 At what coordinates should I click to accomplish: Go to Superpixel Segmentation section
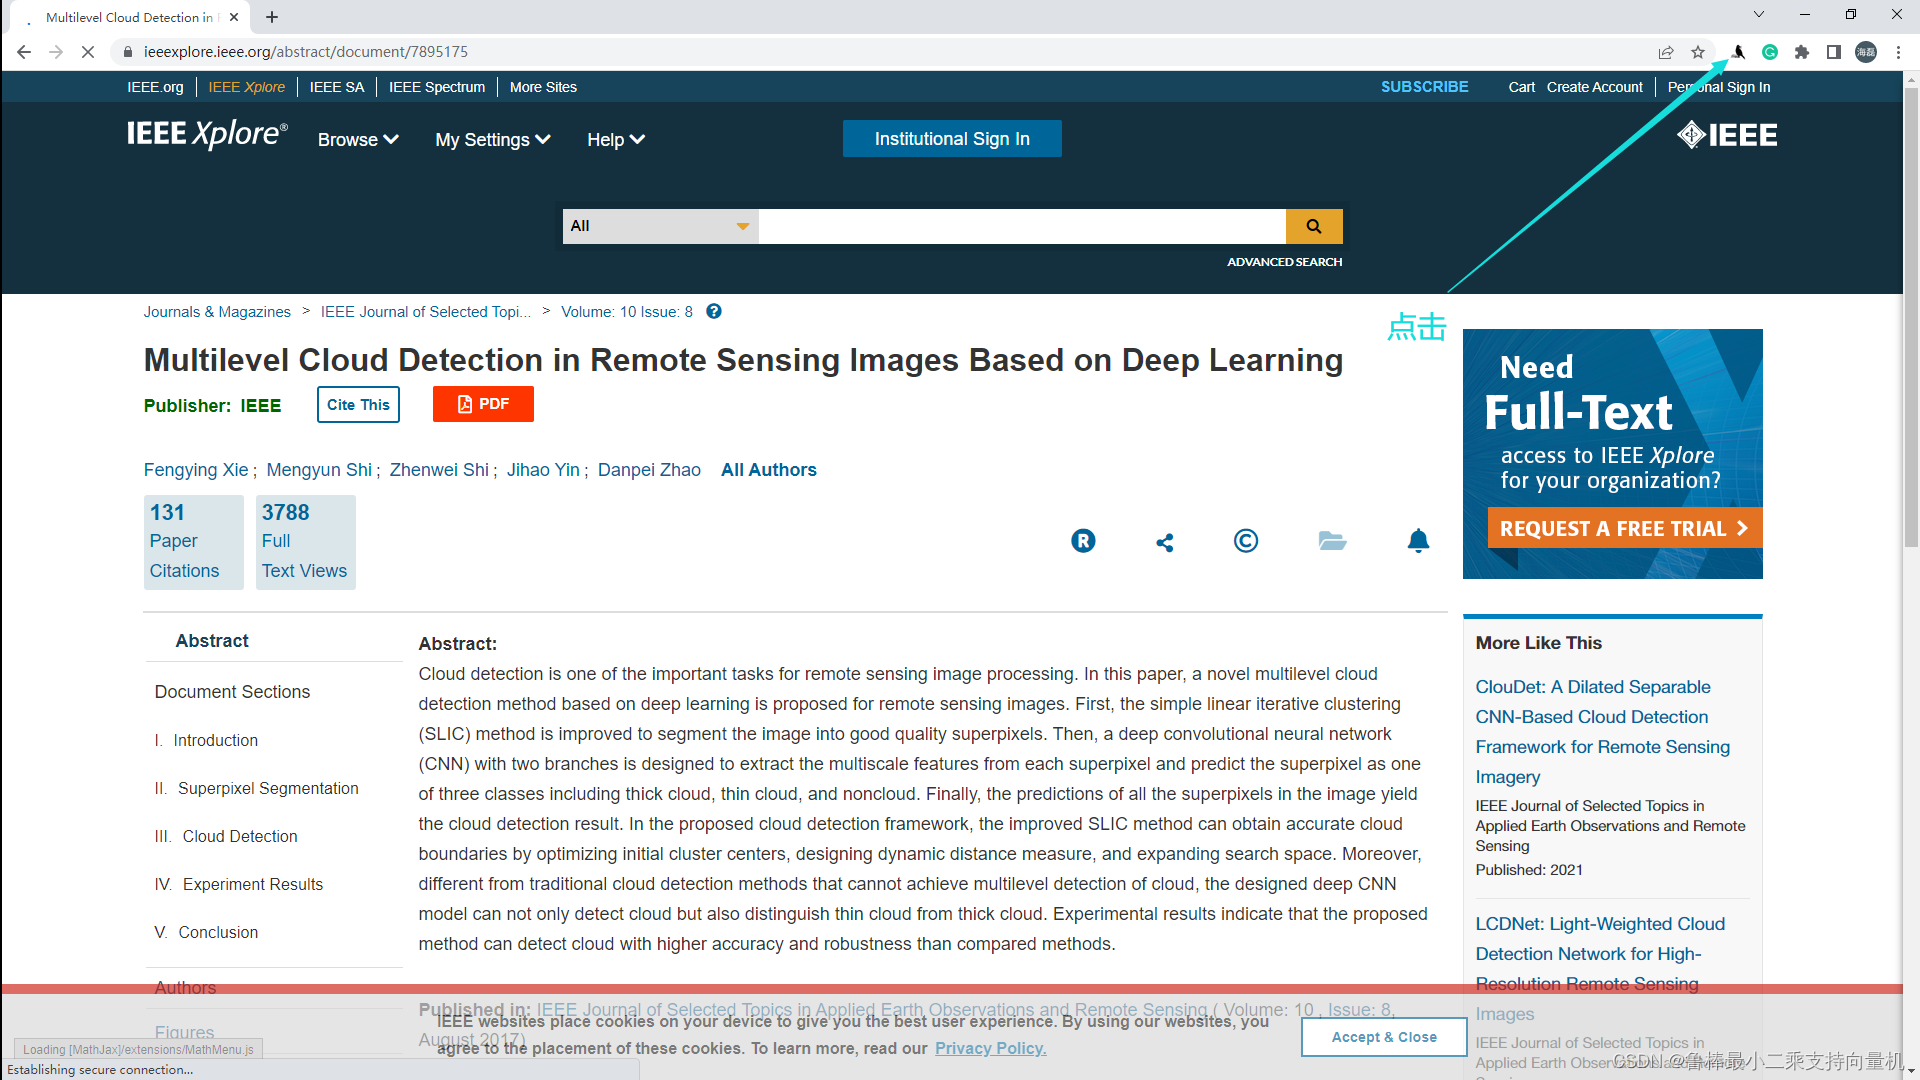256,788
